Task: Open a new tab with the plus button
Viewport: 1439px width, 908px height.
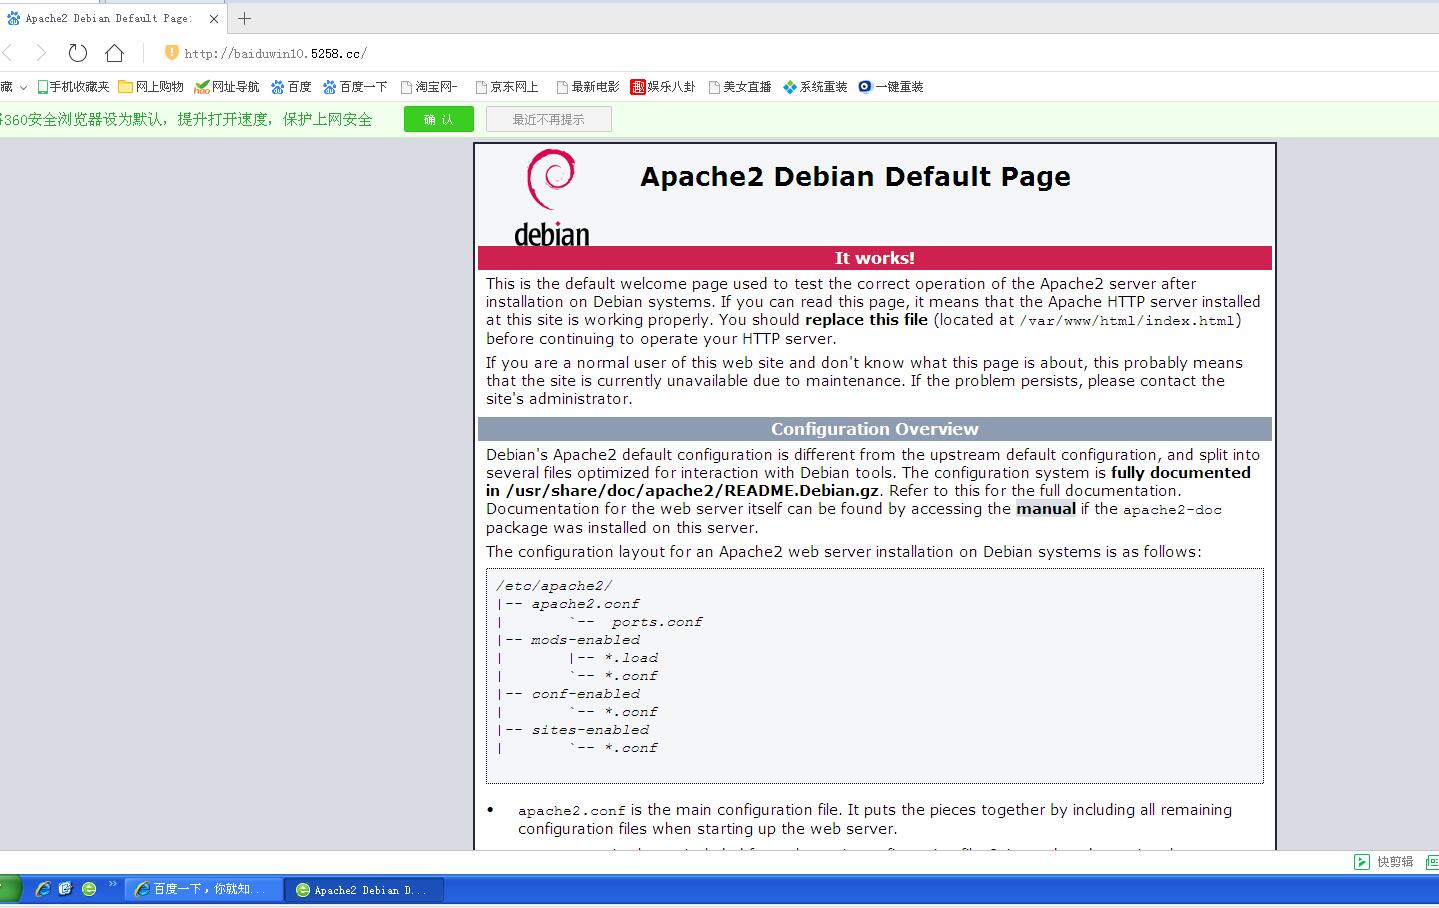Action: click(x=244, y=18)
